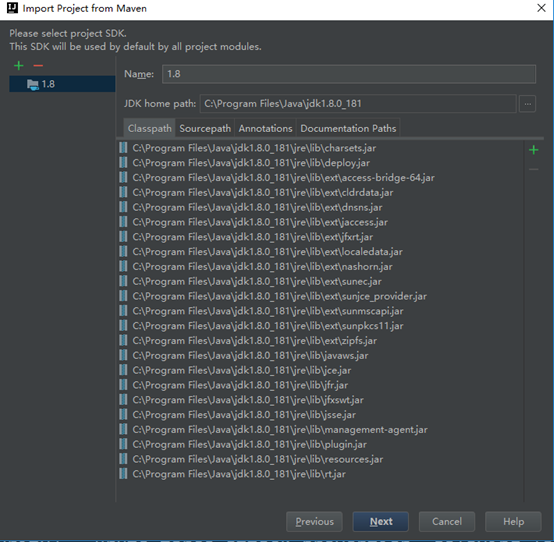The image size is (554, 542).
Task: Click the jar icon beside charsets.jar
Action: [123, 148]
